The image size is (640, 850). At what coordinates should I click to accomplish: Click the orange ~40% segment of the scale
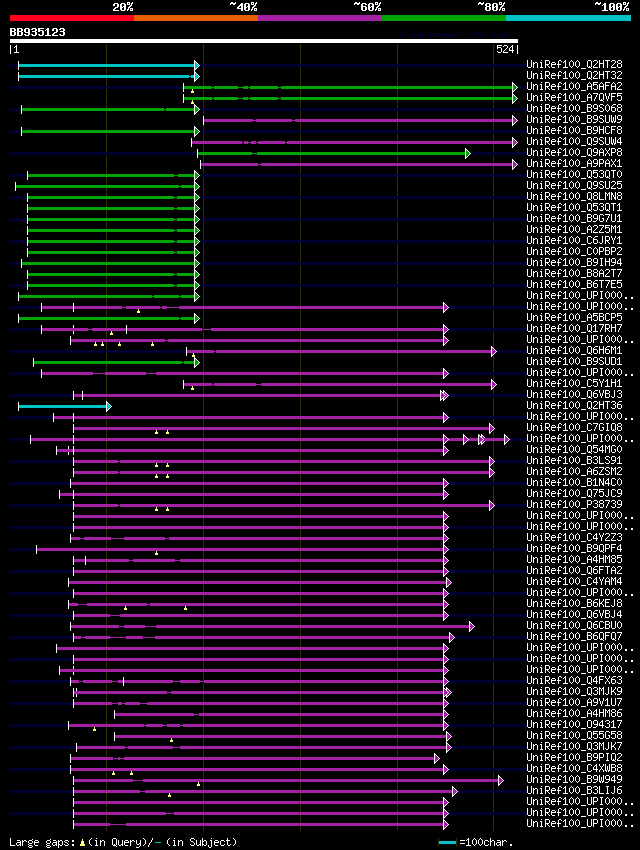click(196, 18)
